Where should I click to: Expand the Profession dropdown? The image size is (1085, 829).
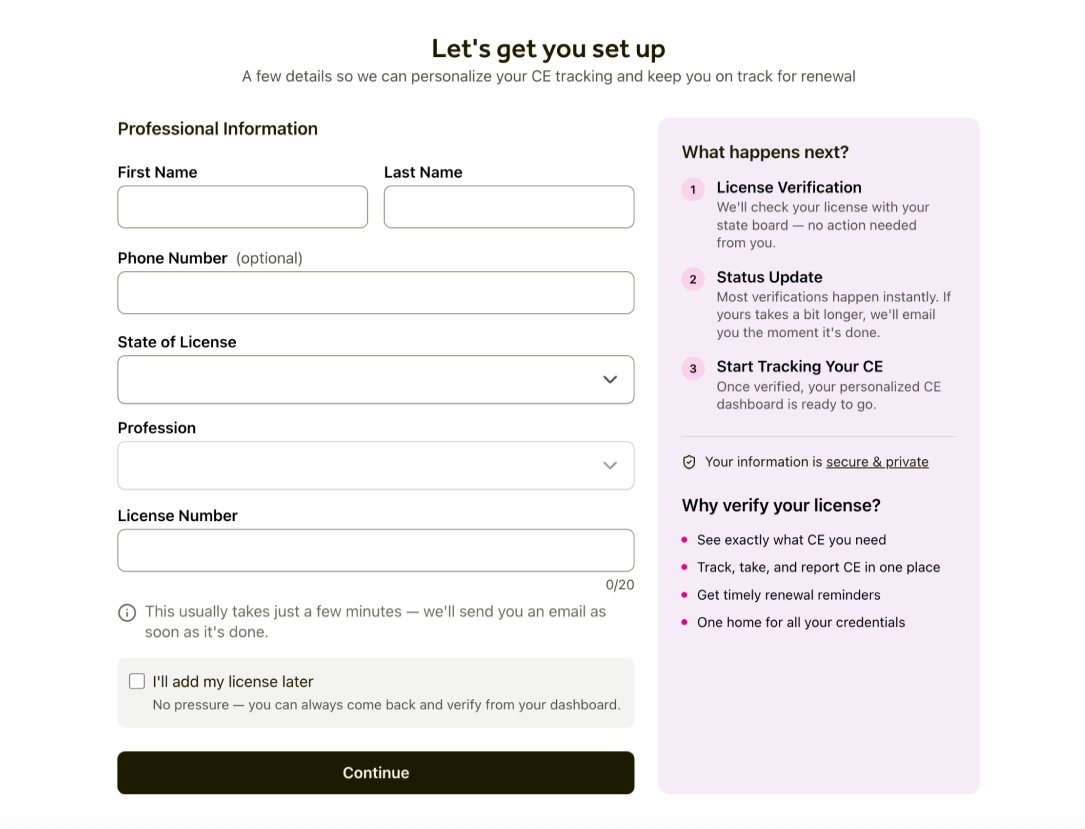click(x=375, y=466)
